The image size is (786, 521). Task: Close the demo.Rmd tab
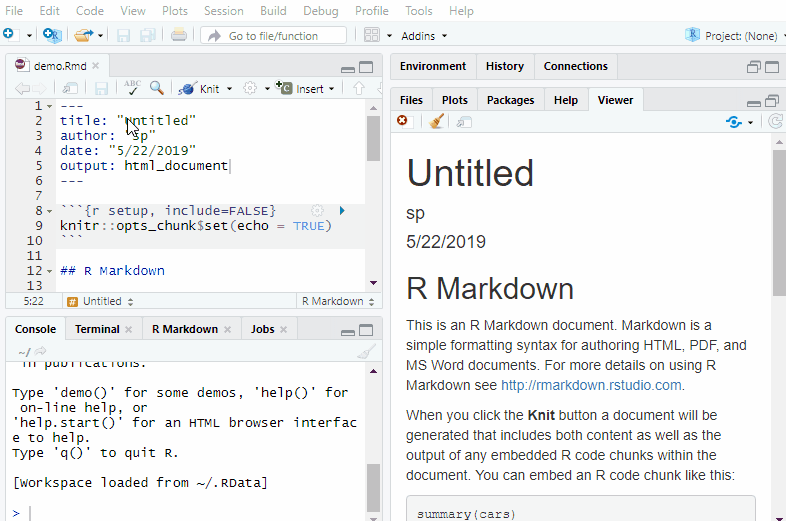(96, 66)
